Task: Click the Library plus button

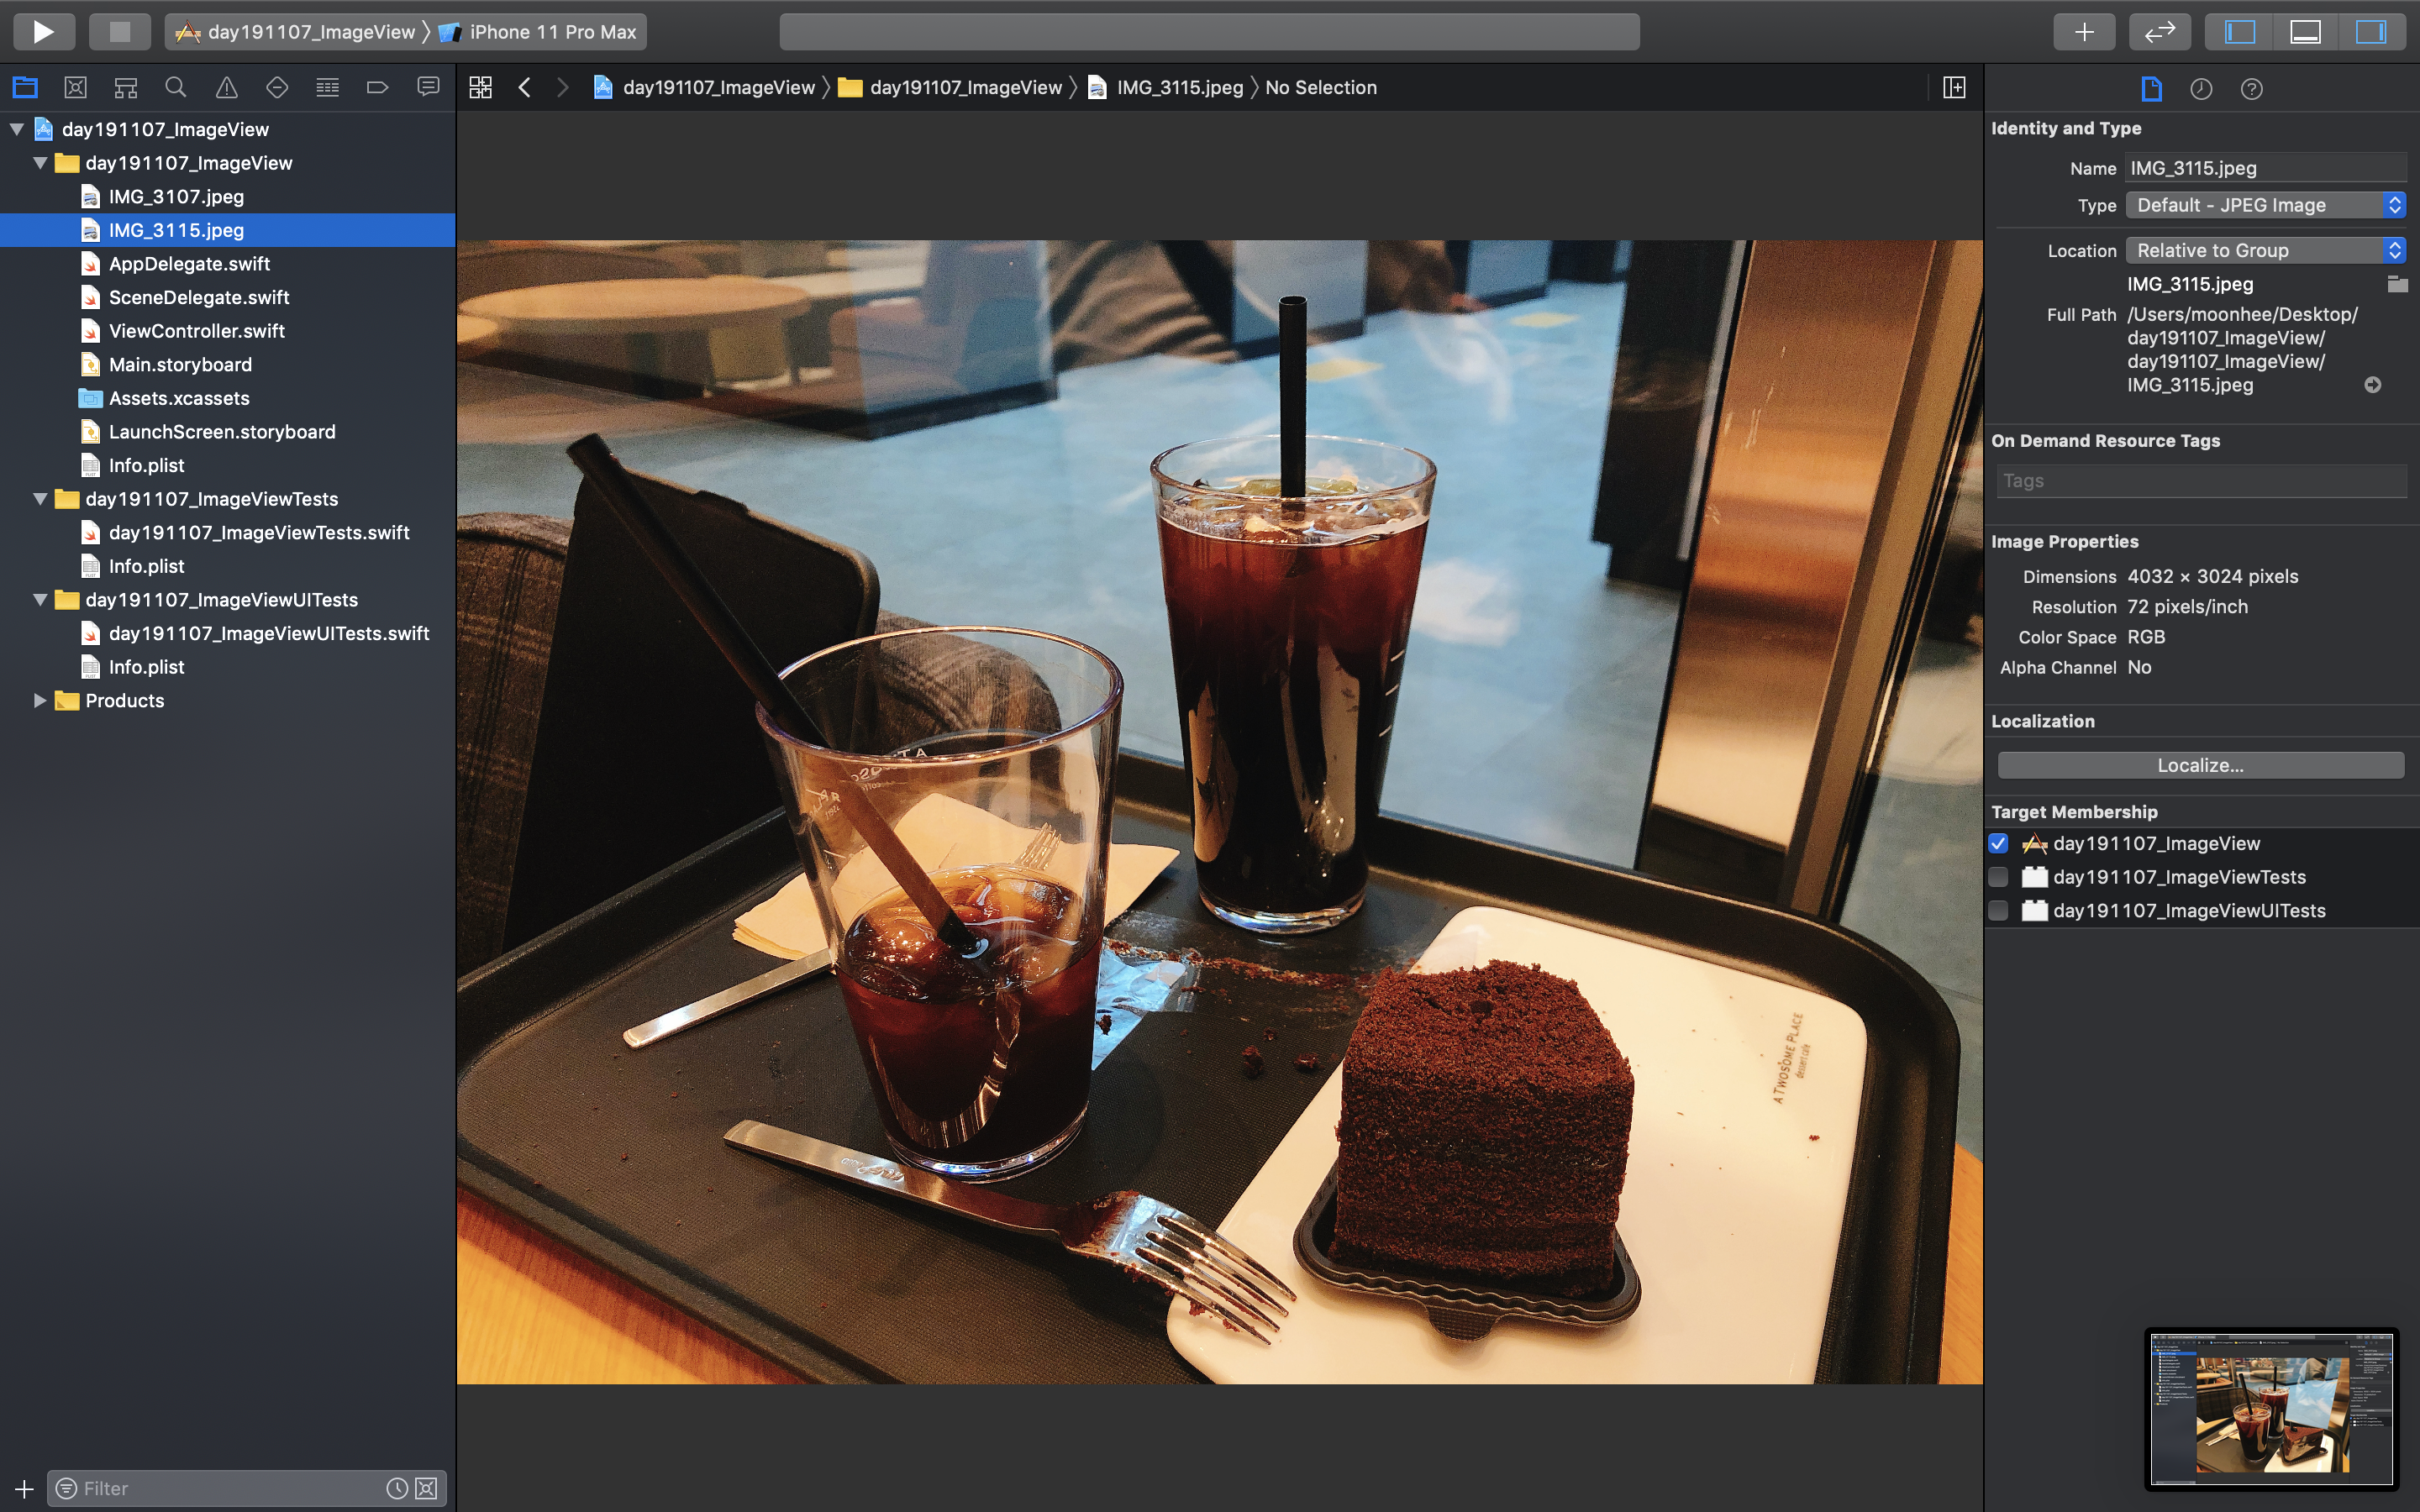Action: click(x=2084, y=32)
